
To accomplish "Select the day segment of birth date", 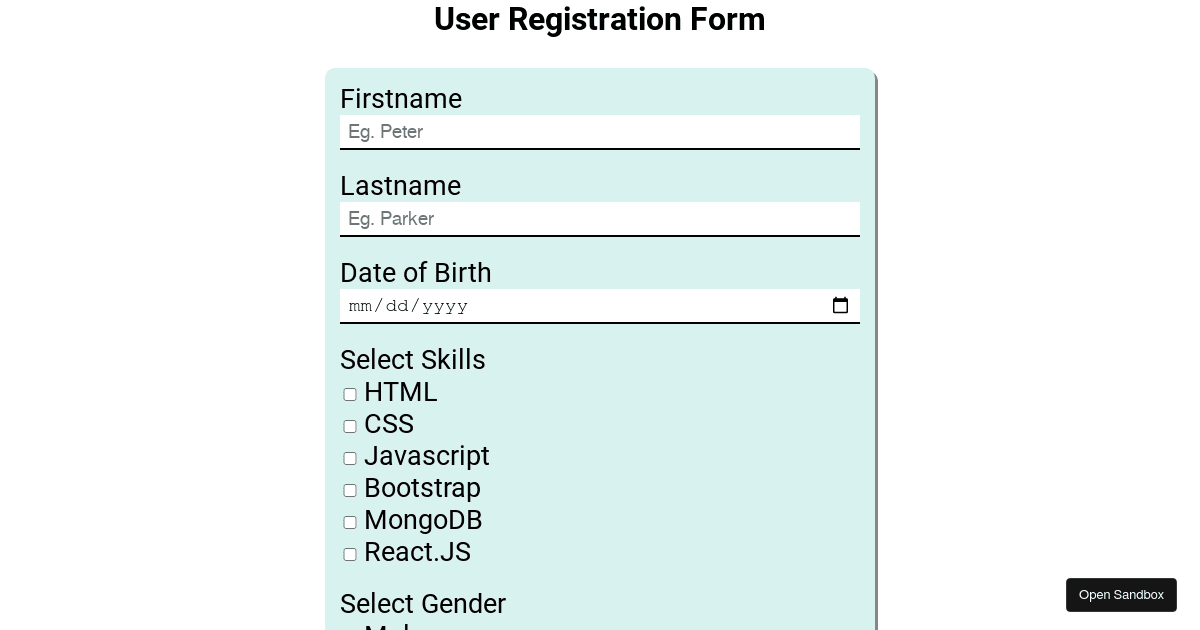I will click(397, 306).
